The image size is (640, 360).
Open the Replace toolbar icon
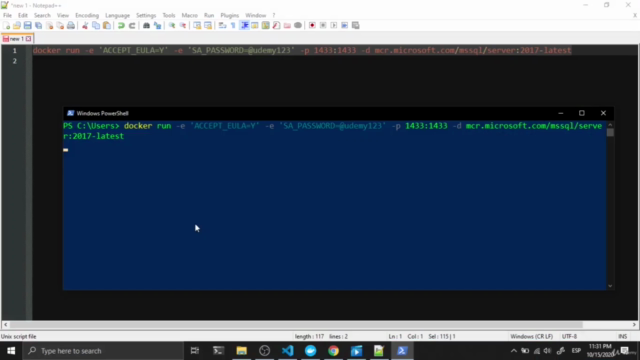(x=157, y=25)
